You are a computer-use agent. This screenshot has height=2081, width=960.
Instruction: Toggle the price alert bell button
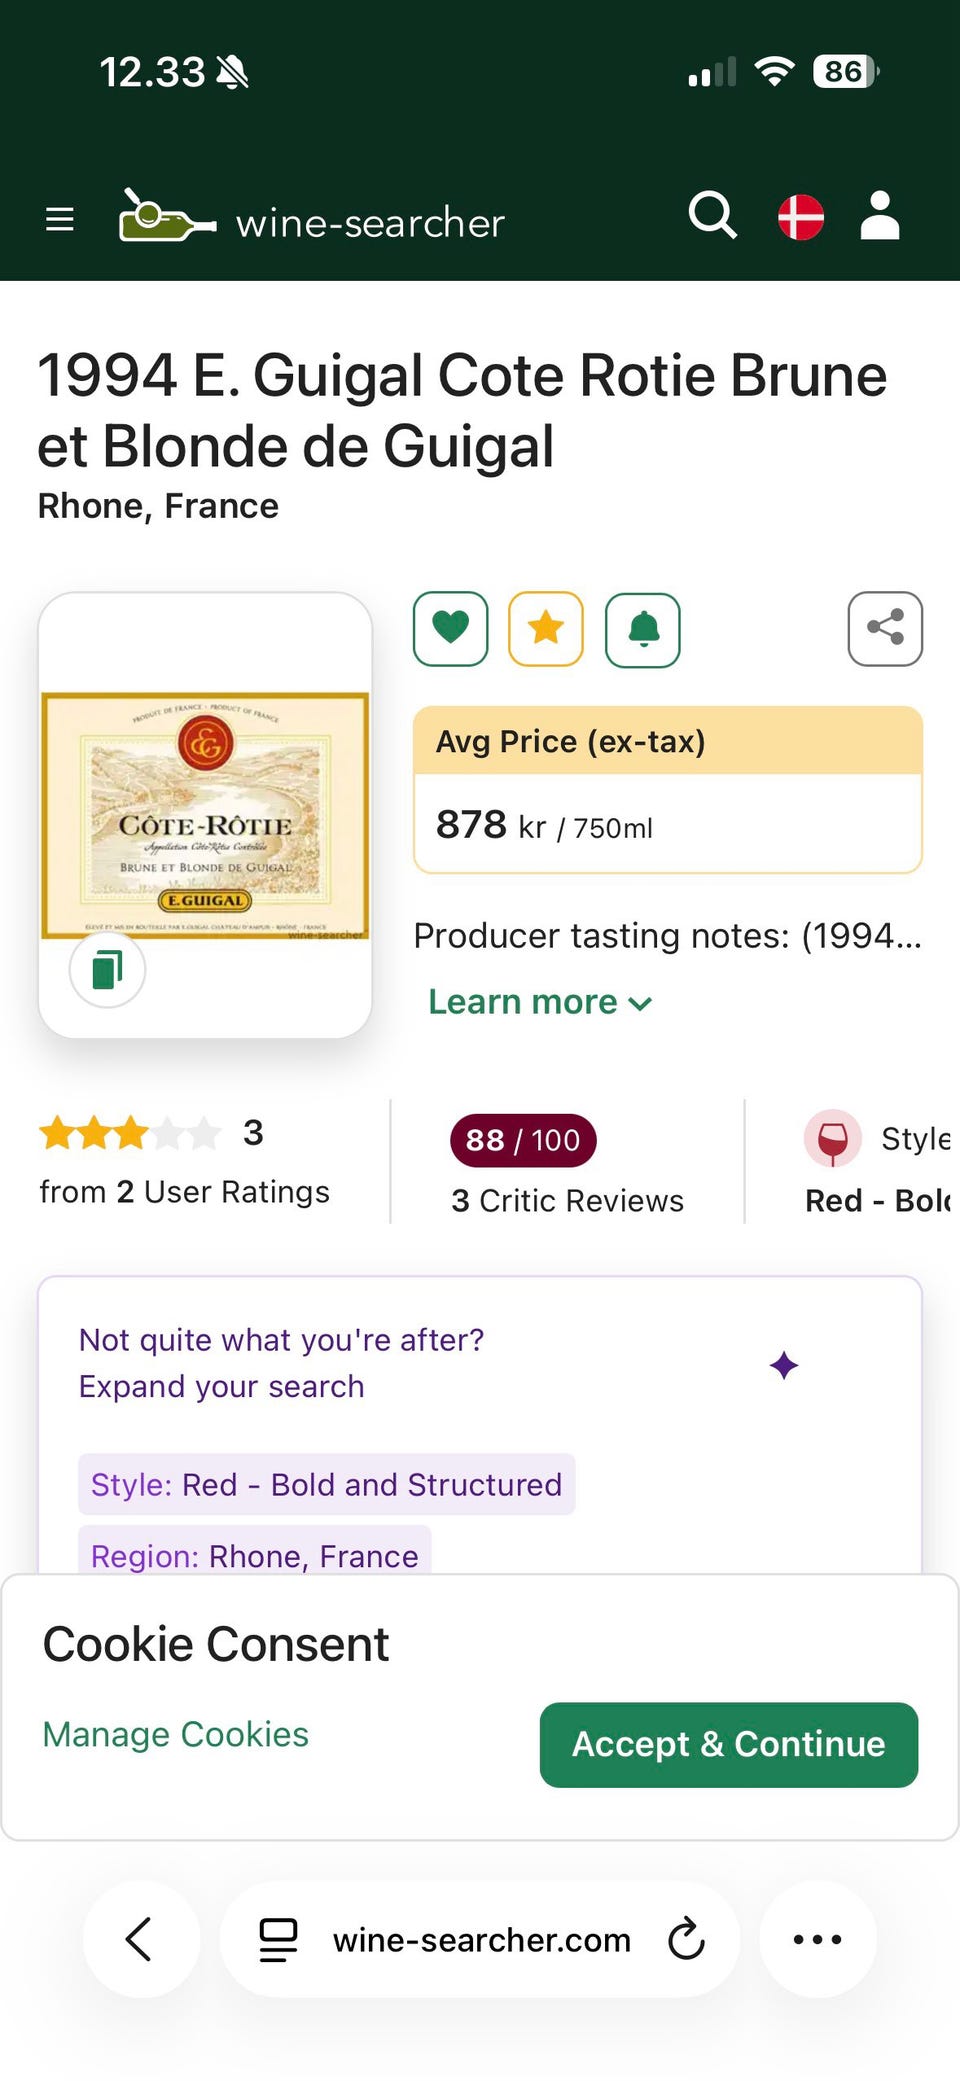coord(643,629)
